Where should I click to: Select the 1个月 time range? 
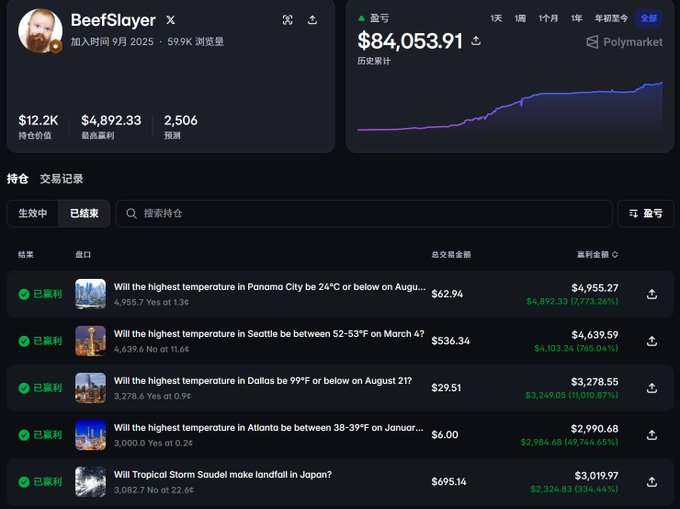click(x=548, y=18)
